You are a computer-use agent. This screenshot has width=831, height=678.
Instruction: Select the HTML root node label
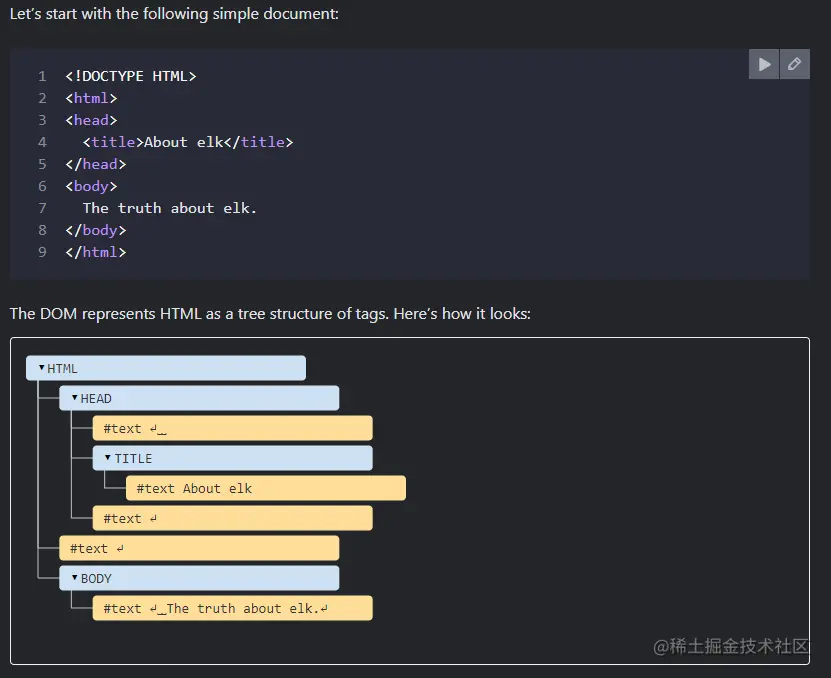tap(62, 369)
